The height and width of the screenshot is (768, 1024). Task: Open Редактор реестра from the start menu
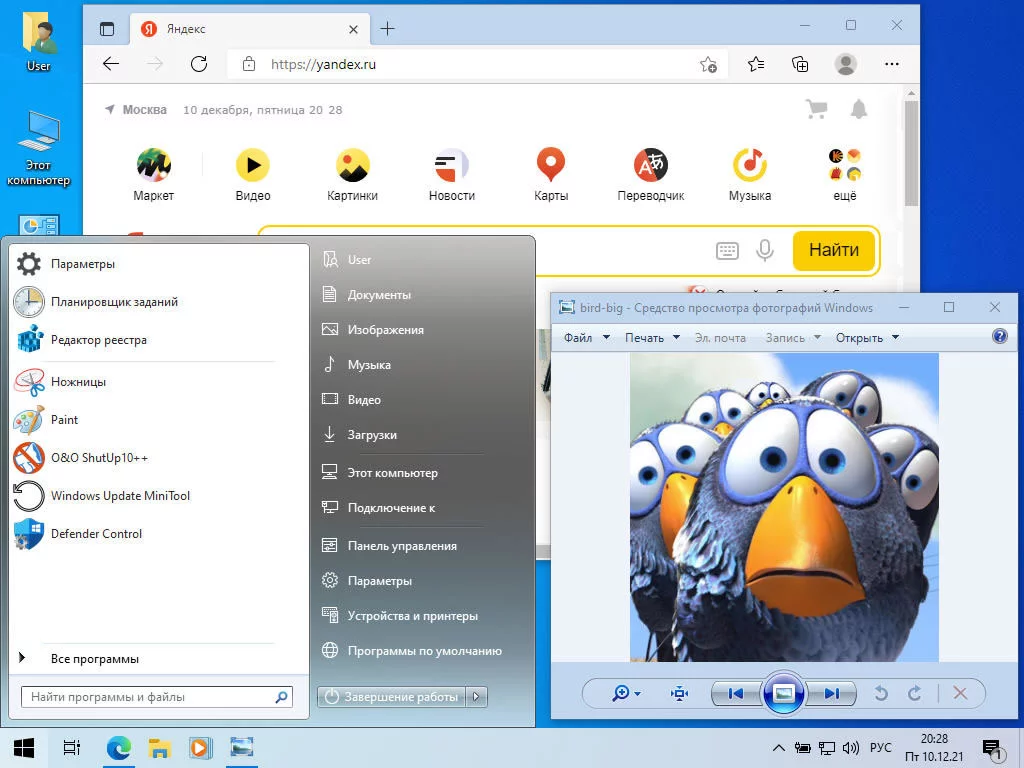point(98,340)
